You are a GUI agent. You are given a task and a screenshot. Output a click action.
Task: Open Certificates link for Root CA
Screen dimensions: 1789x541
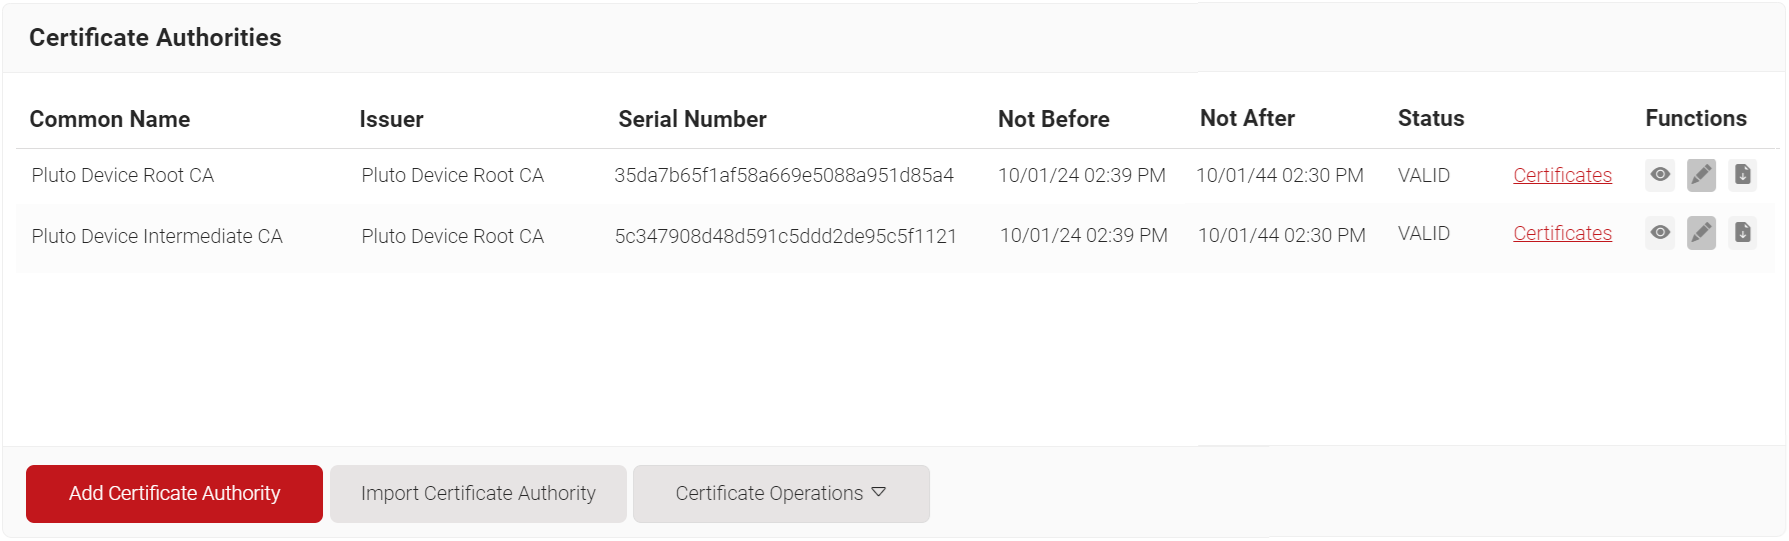[x=1562, y=175]
